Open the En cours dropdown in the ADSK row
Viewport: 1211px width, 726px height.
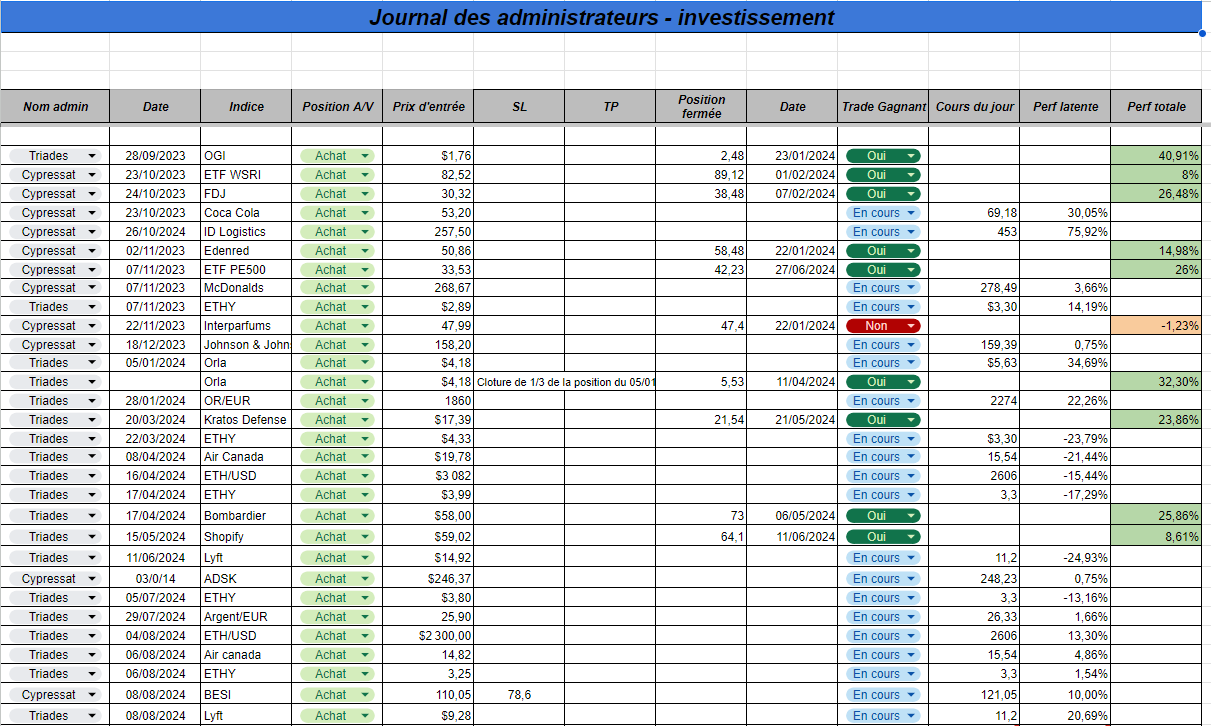(x=883, y=579)
